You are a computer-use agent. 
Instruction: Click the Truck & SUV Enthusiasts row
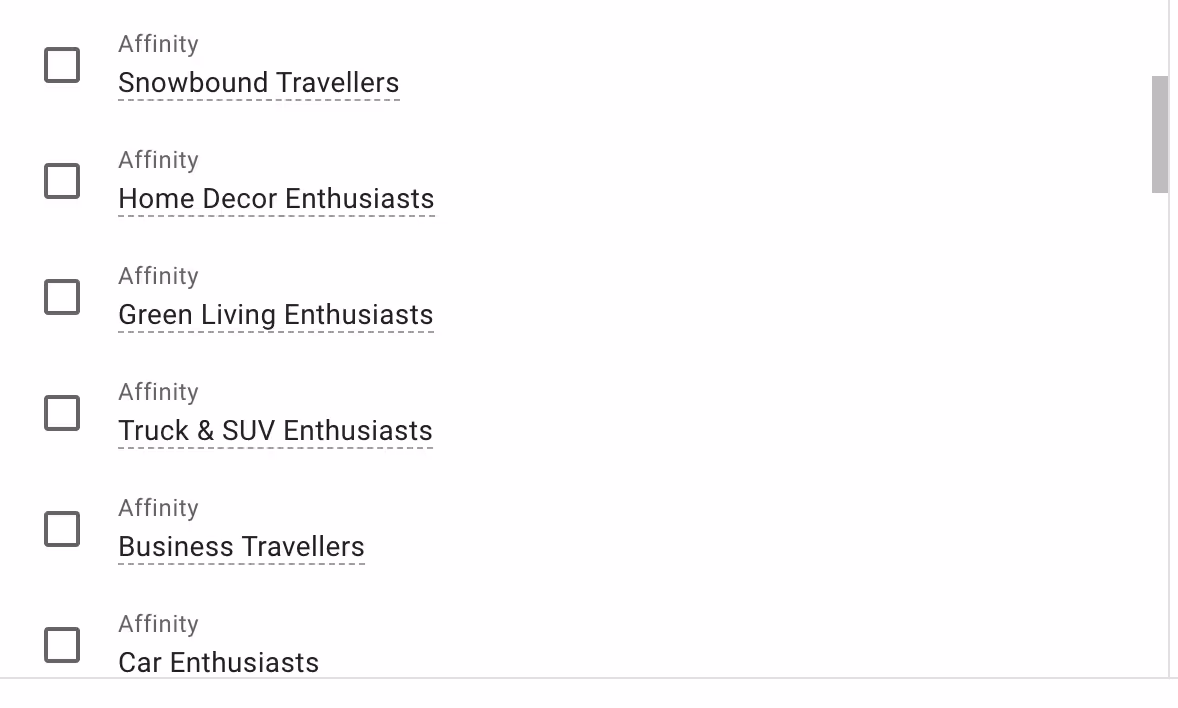coord(600,413)
